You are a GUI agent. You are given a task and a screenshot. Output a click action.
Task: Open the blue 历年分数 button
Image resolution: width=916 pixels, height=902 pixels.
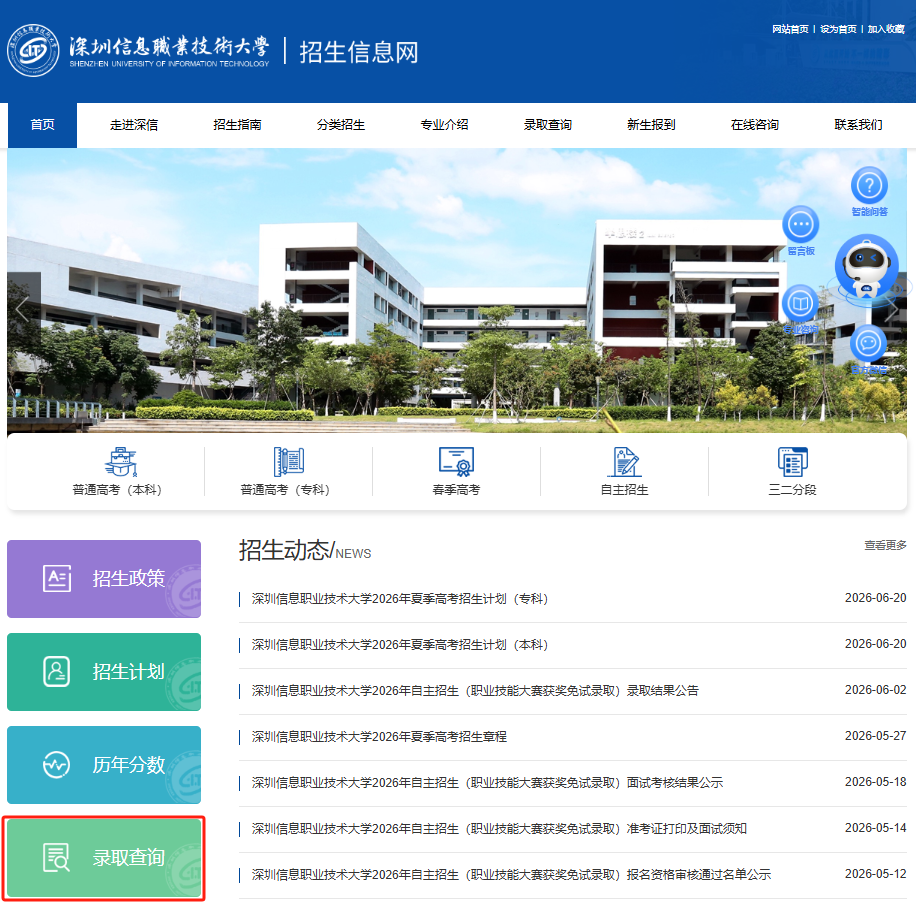pyautogui.click(x=104, y=764)
